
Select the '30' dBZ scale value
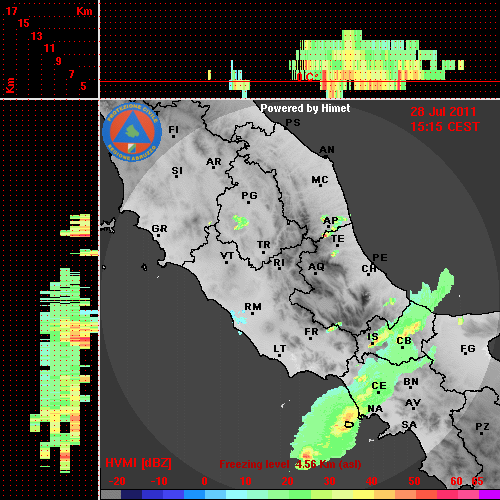(x=330, y=481)
